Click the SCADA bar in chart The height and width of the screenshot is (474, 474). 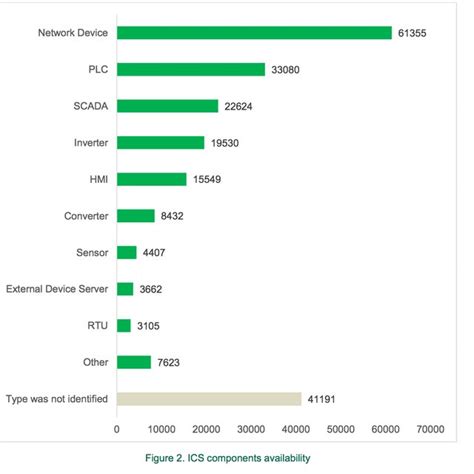coord(167,106)
